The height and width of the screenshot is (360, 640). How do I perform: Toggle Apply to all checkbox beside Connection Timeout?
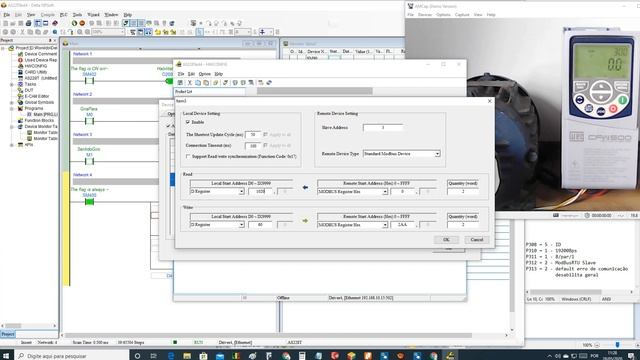265,145
